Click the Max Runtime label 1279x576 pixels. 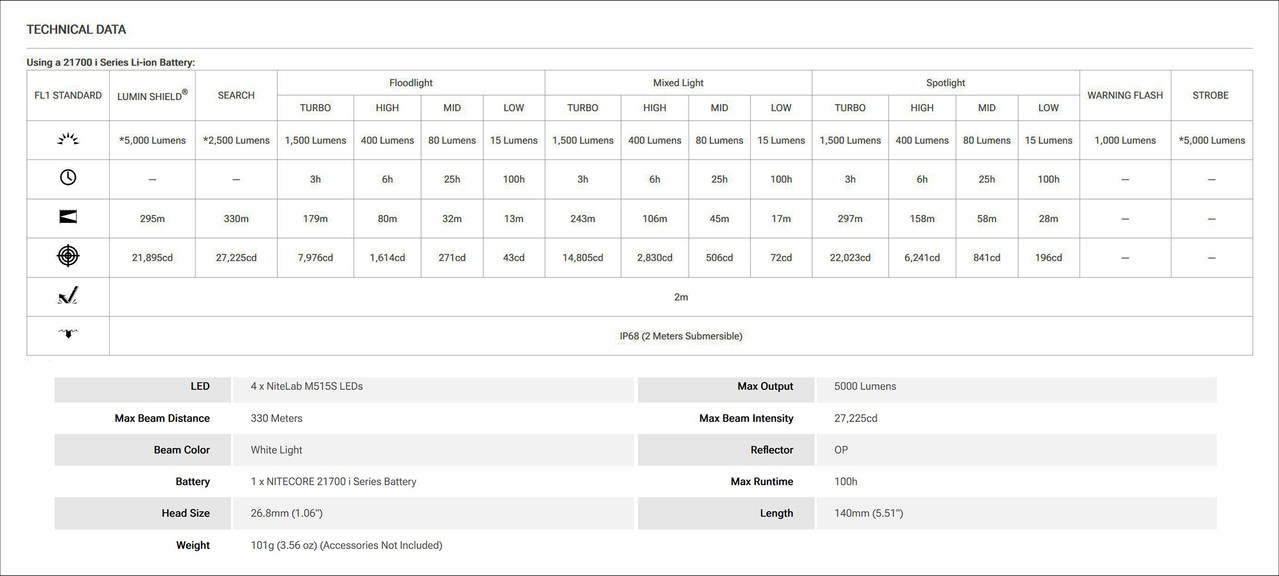coord(762,481)
